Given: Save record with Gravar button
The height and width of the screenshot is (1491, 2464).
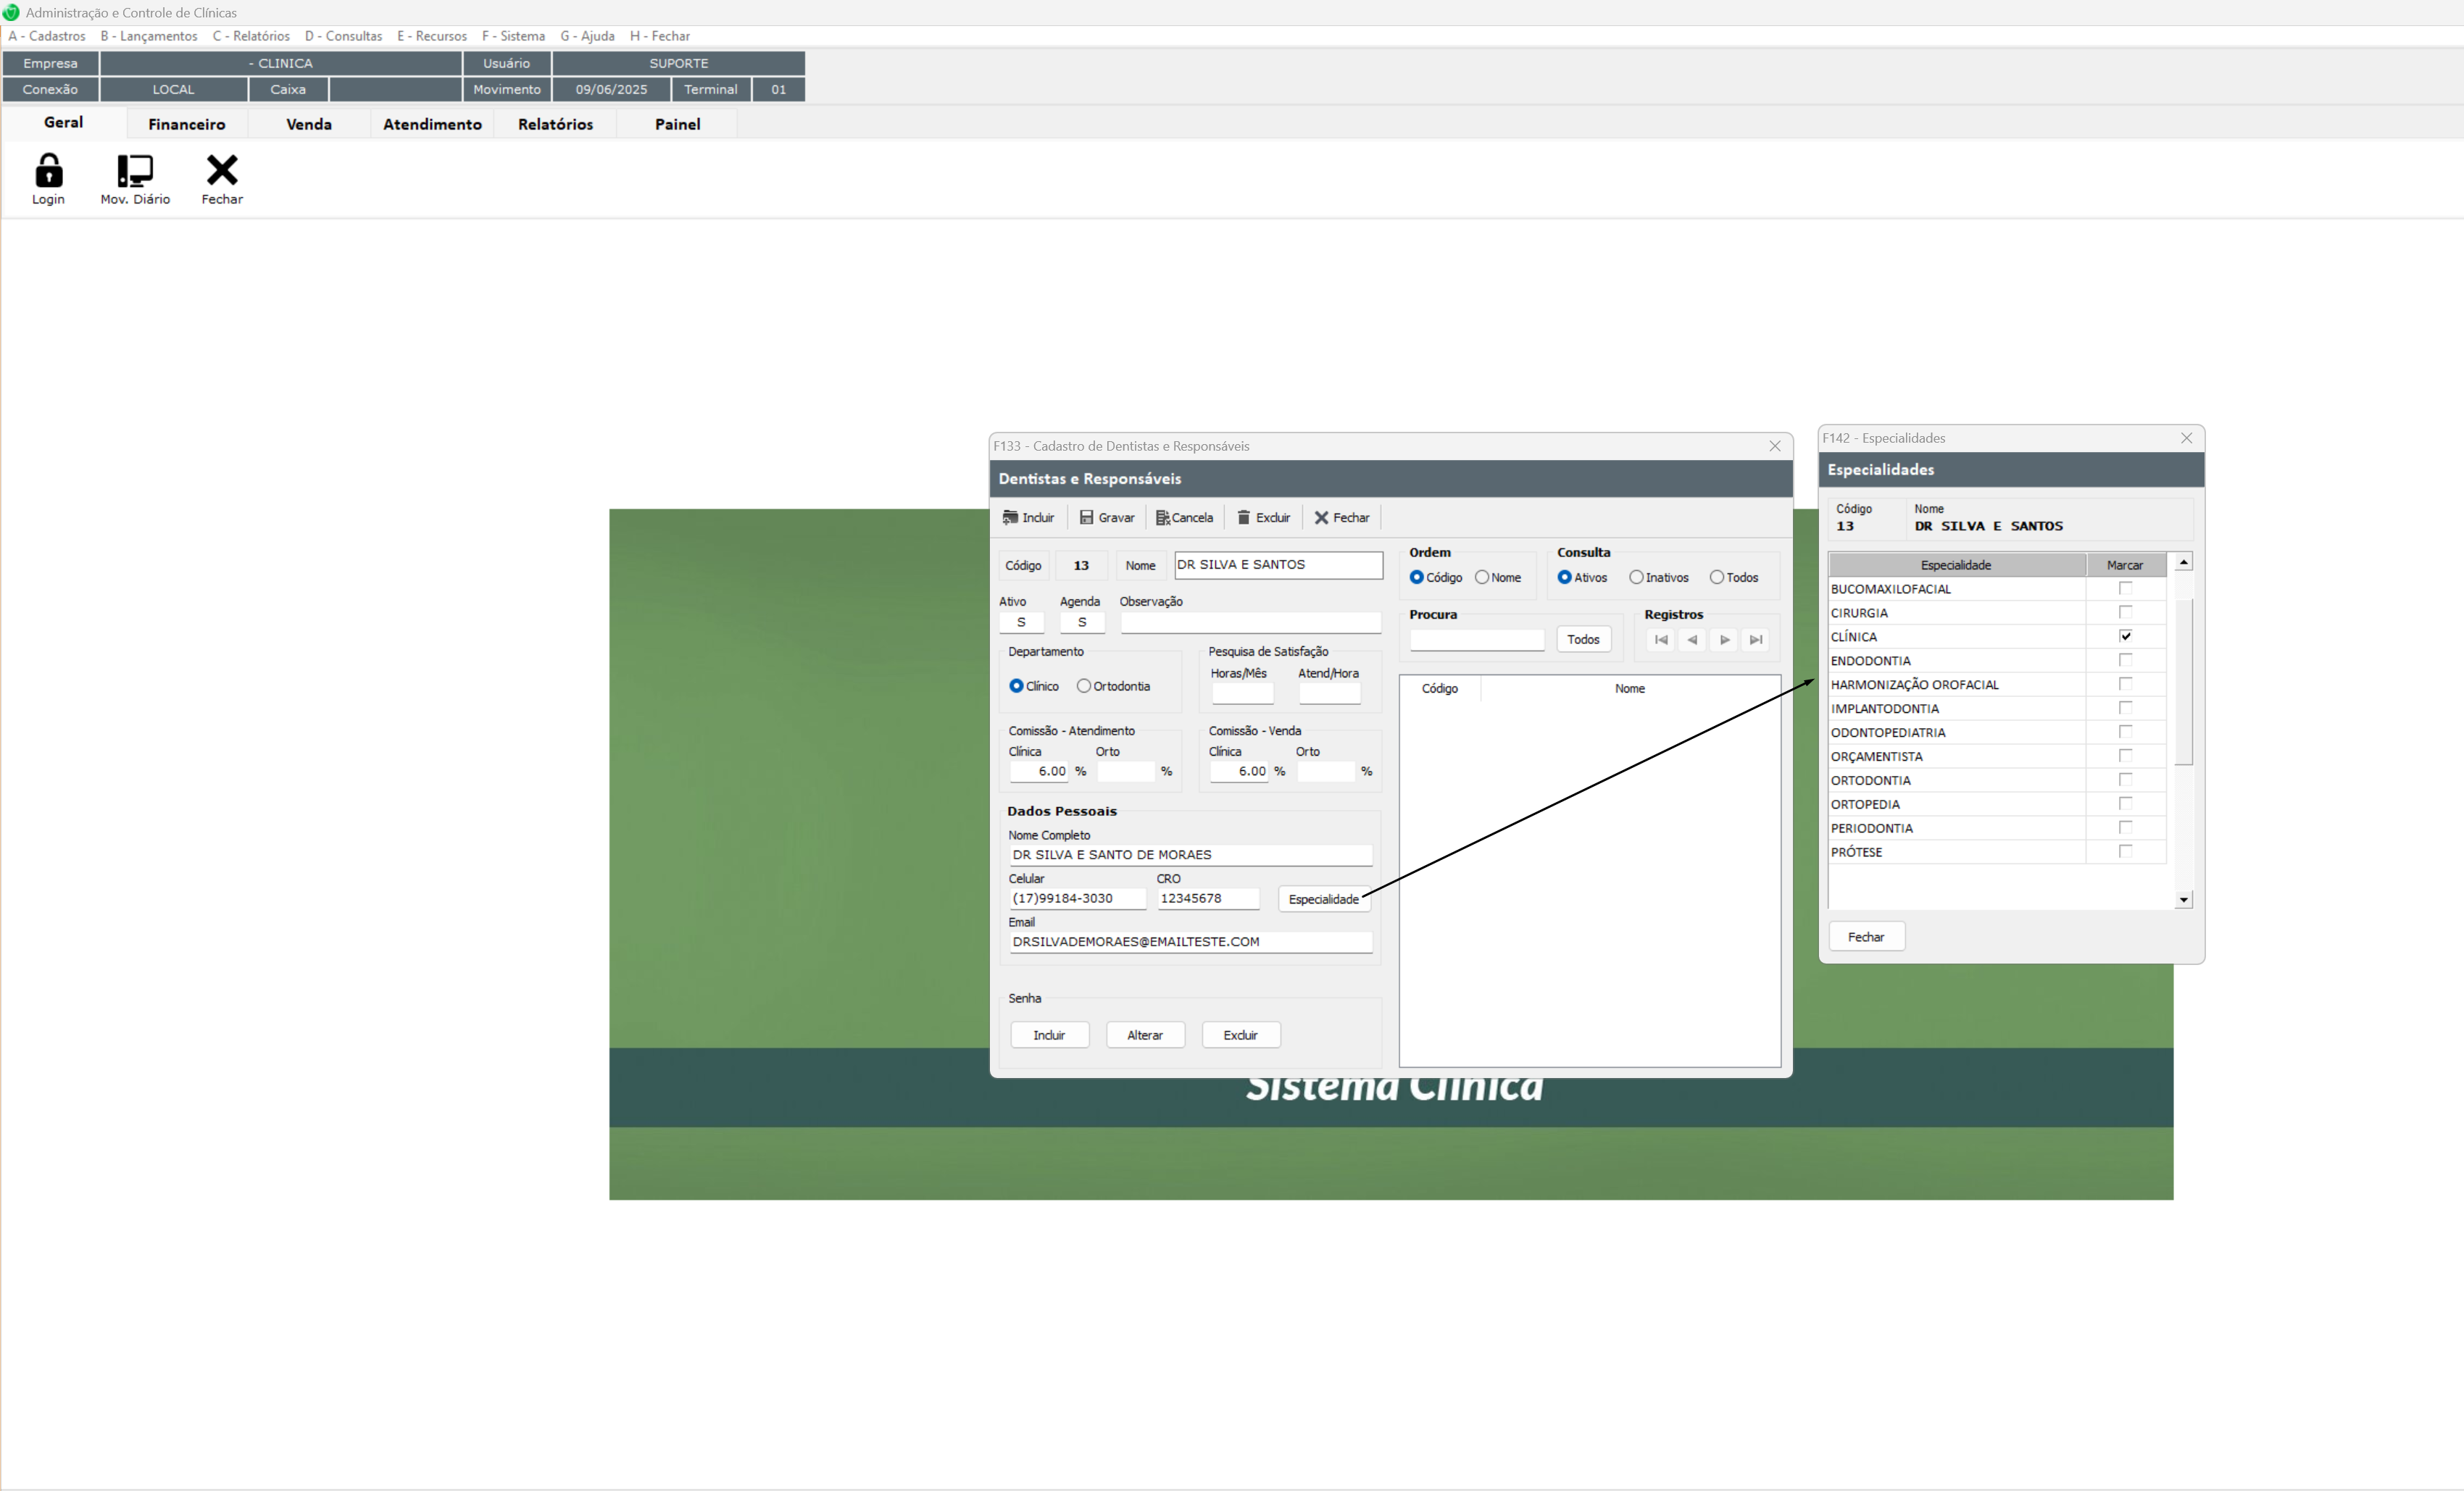Looking at the screenshot, I should (1107, 518).
